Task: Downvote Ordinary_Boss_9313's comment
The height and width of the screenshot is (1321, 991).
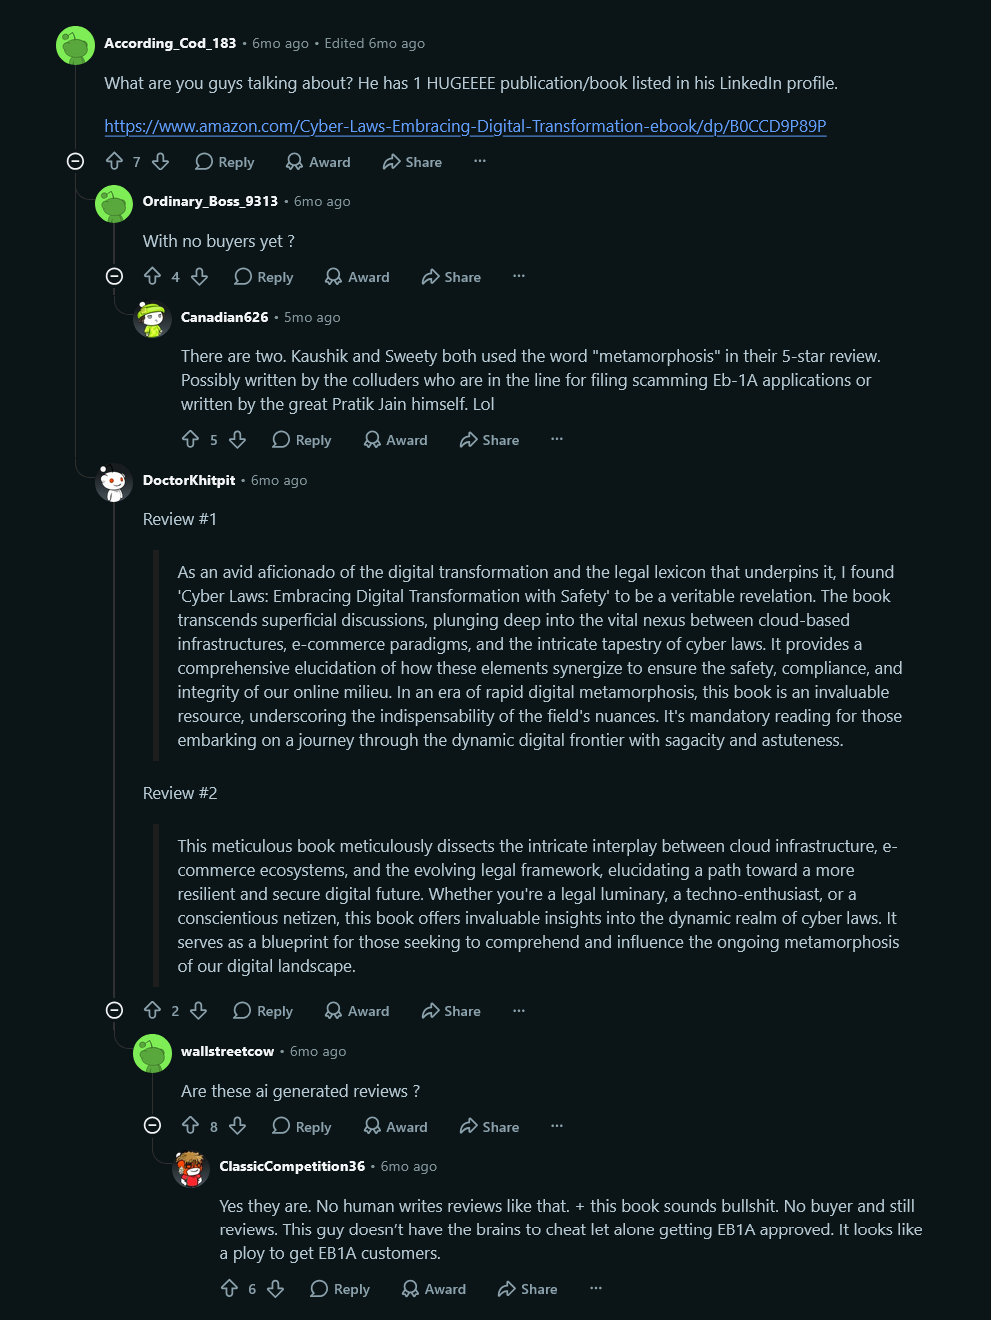Action: click(x=200, y=276)
